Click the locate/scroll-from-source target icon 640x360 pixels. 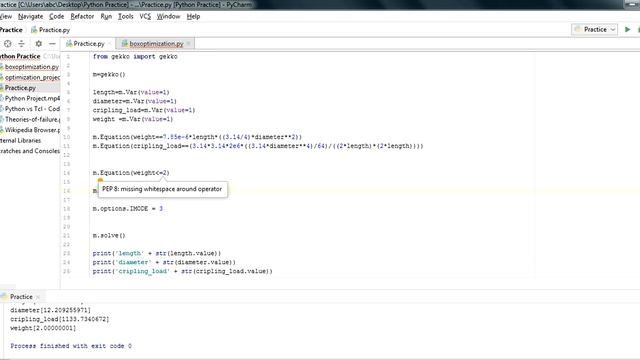(8, 44)
